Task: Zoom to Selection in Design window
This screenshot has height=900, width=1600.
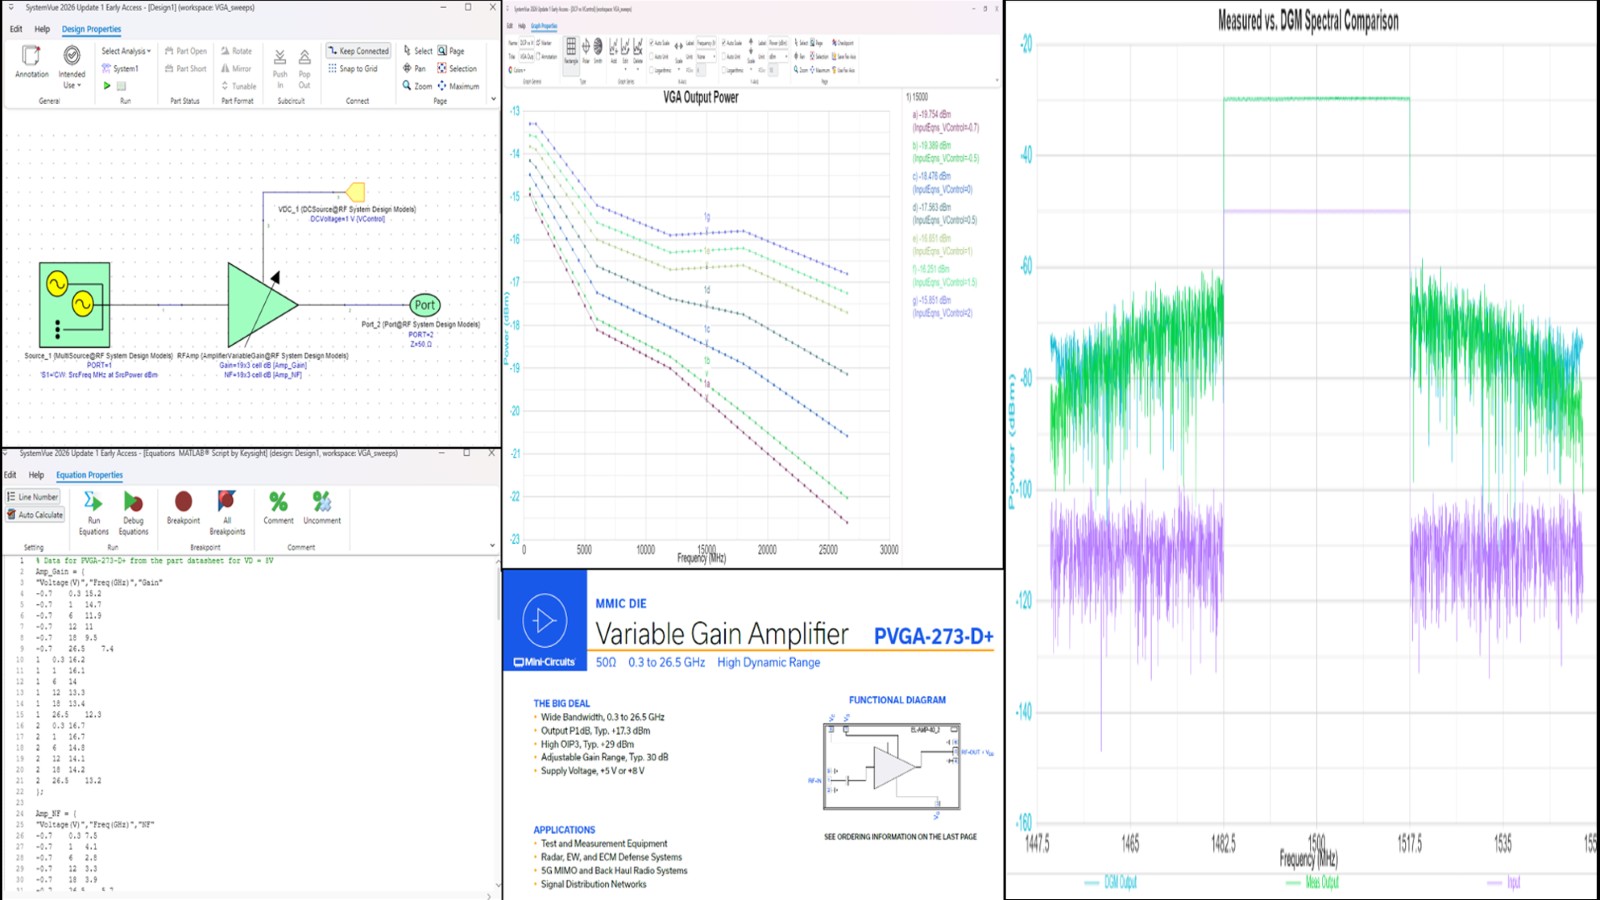Action: tap(457, 69)
